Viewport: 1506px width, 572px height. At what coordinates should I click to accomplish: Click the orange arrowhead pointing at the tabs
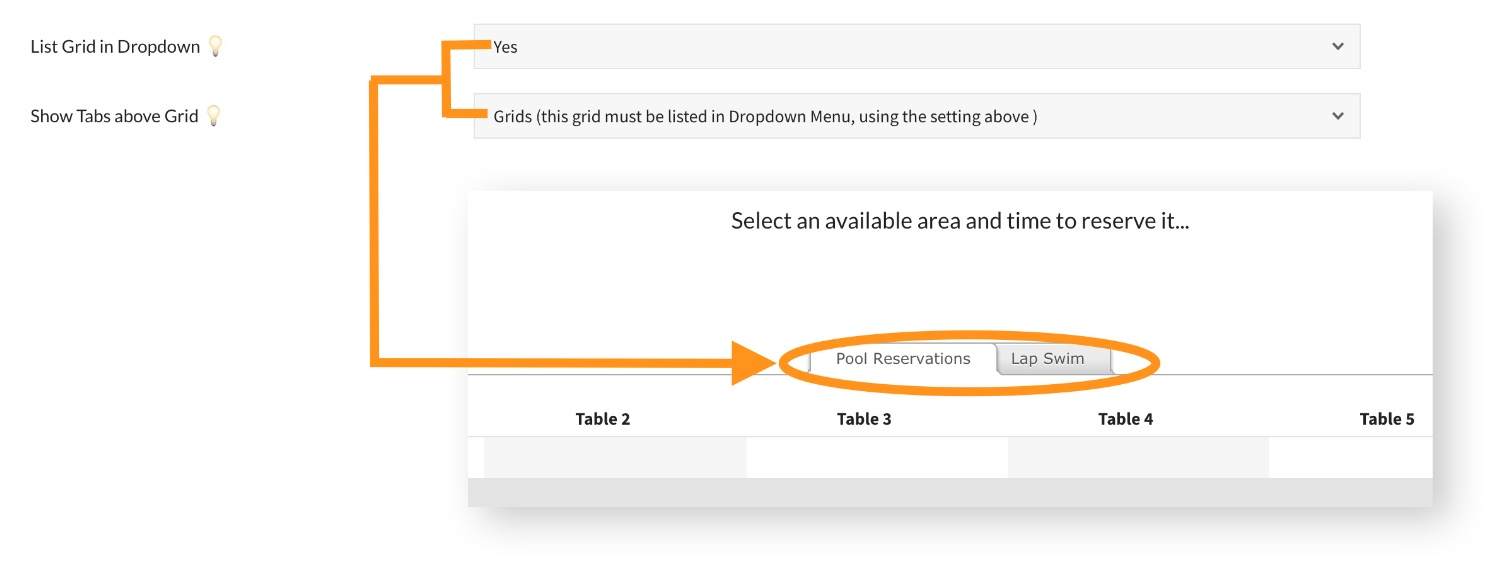(x=754, y=362)
